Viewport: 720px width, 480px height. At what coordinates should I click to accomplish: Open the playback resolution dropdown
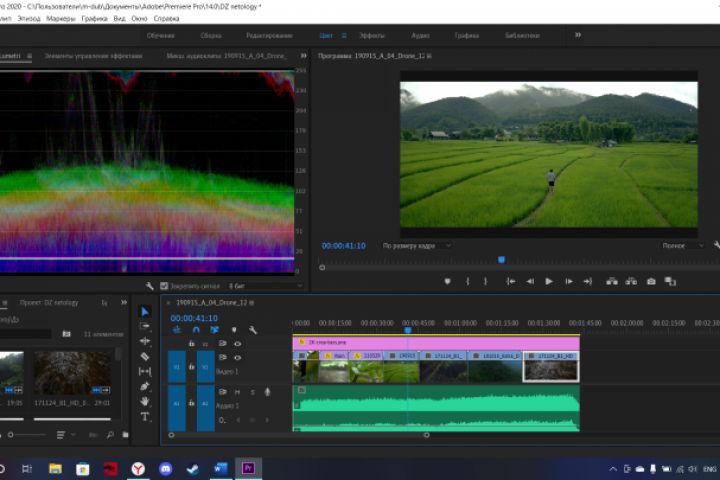coord(682,245)
